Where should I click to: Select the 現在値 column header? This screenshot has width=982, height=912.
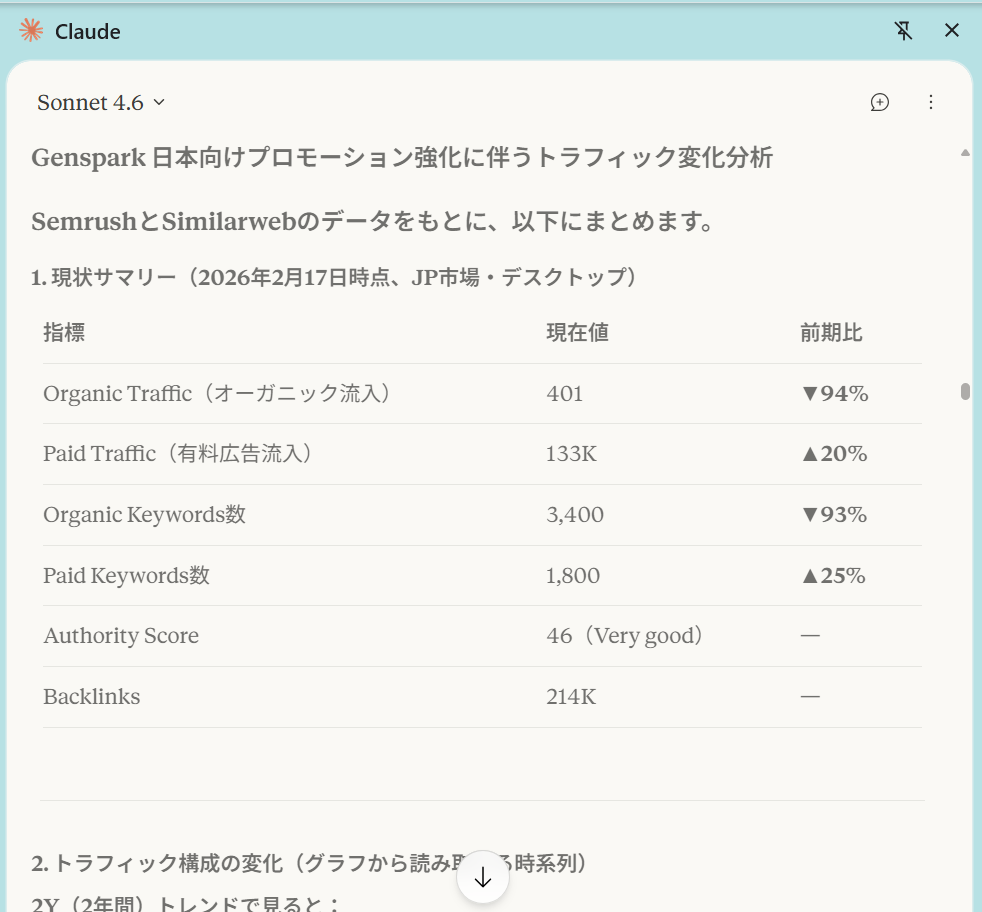pos(577,333)
